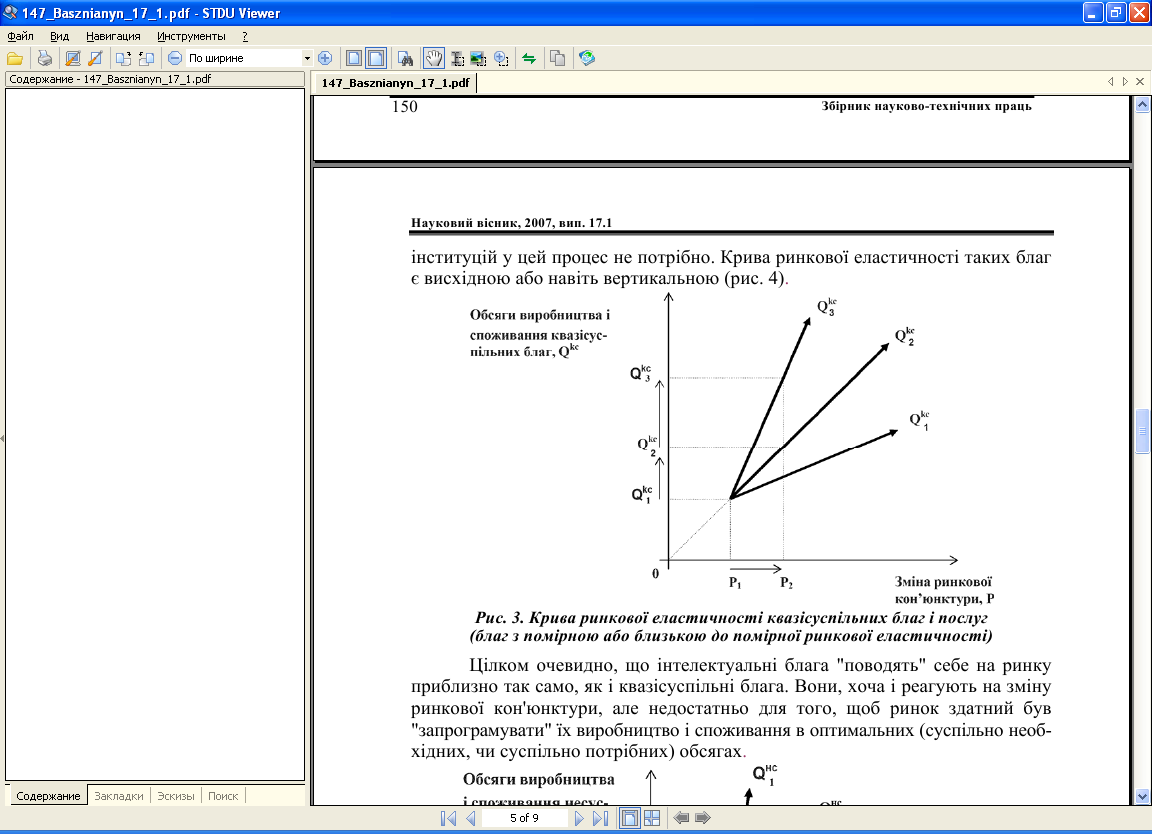This screenshot has width=1152, height=834.
Task: Close the current document tab with X
Action: (x=1140, y=82)
